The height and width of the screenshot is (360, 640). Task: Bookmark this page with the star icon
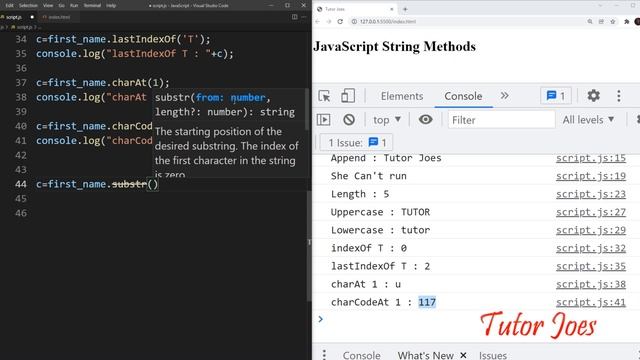(x=613, y=22)
